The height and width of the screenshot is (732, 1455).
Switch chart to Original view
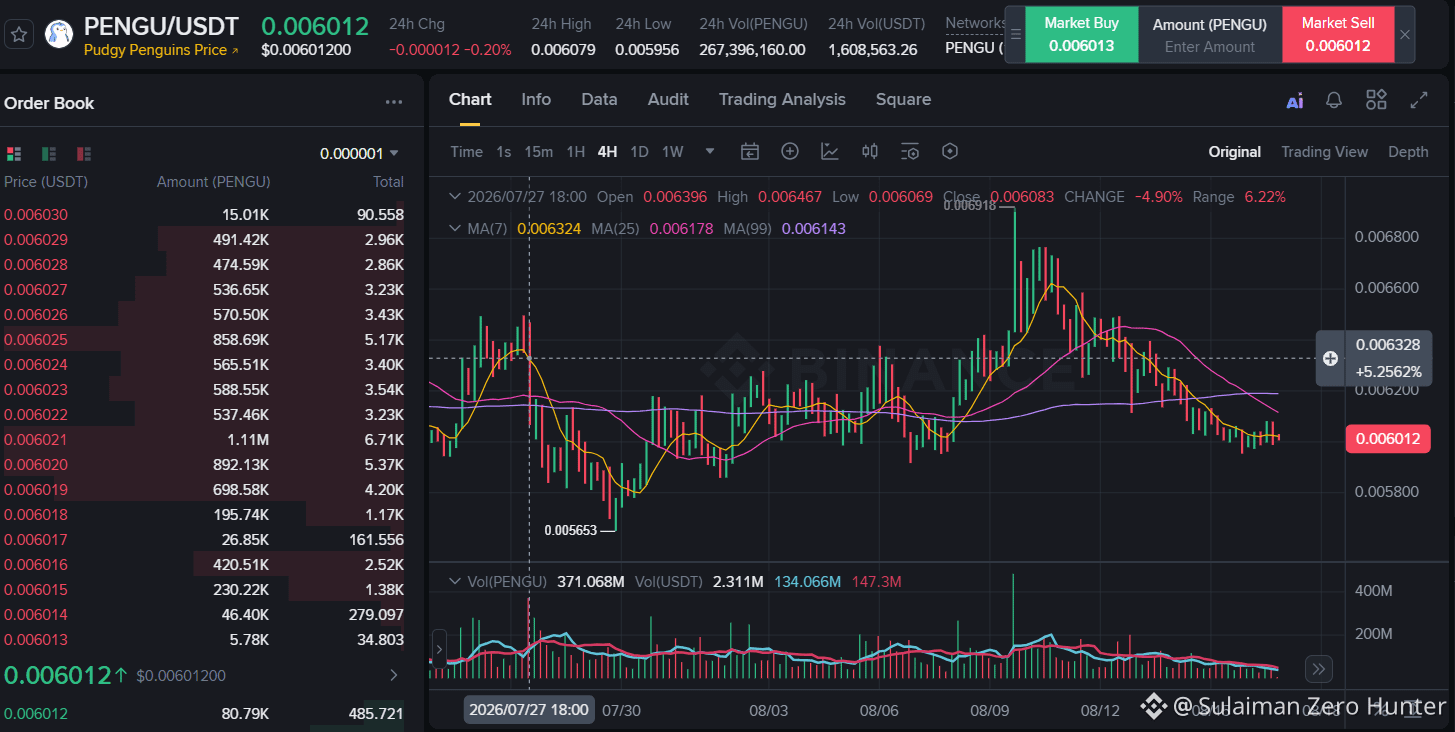tap(1235, 152)
